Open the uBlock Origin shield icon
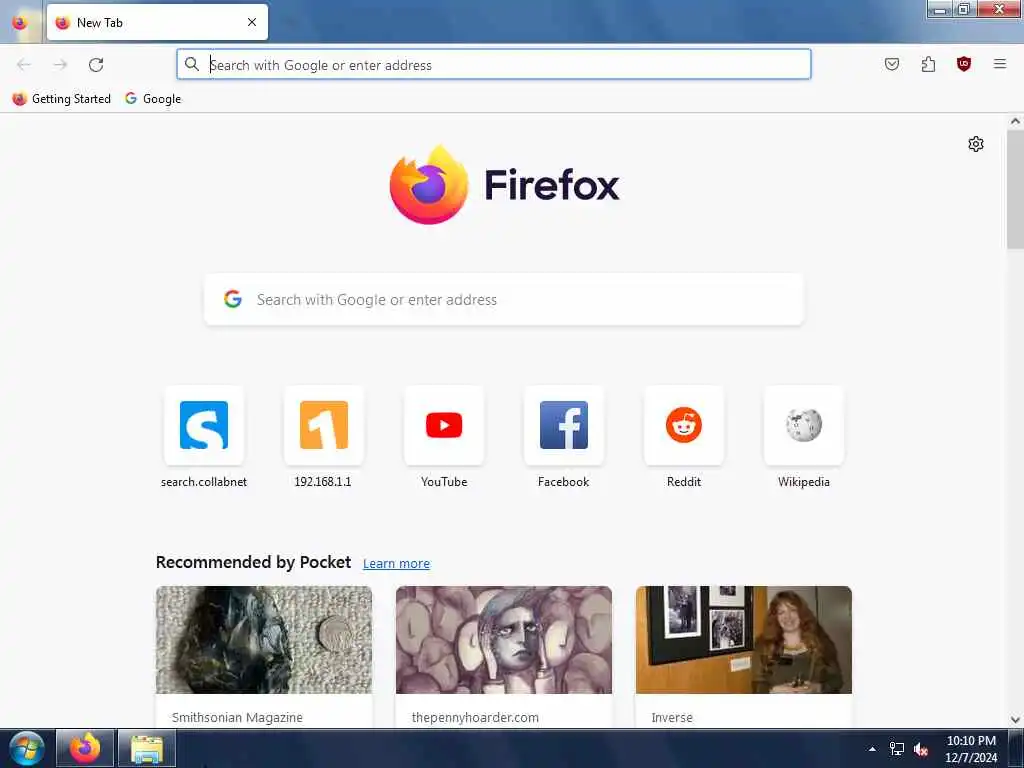This screenshot has height=768, width=1024. [x=964, y=64]
